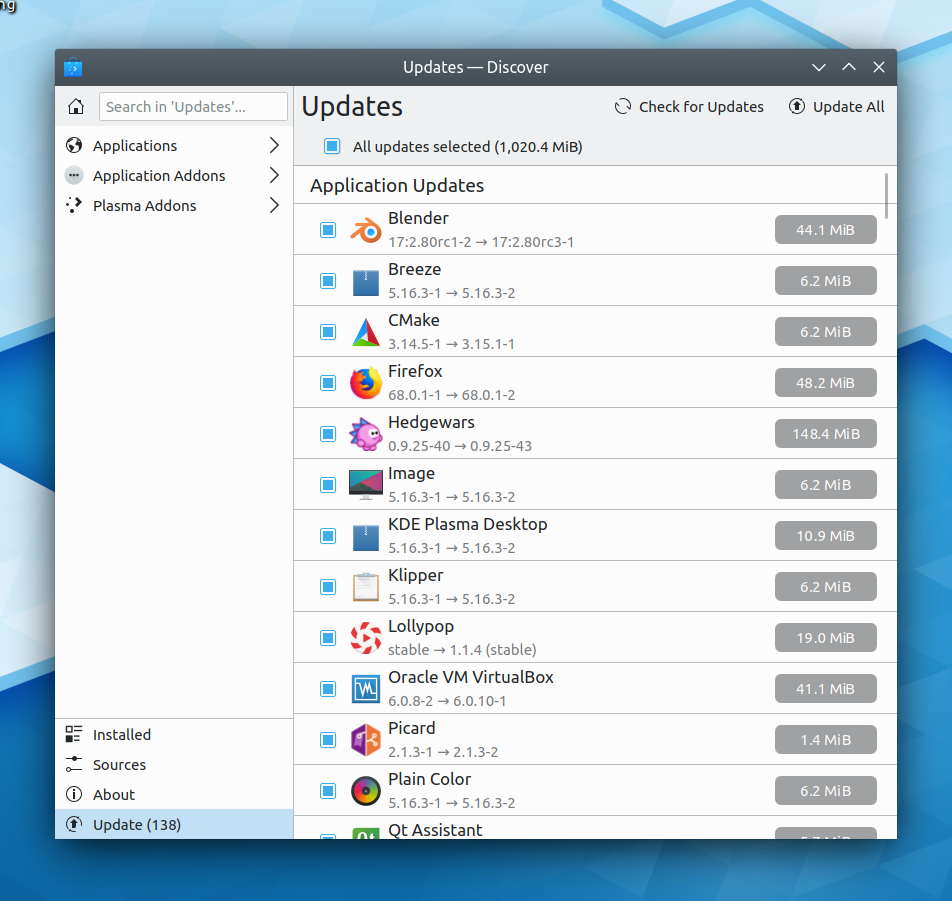The height and width of the screenshot is (901, 952).
Task: Click the Discover app icon in title bar
Action: pos(73,67)
